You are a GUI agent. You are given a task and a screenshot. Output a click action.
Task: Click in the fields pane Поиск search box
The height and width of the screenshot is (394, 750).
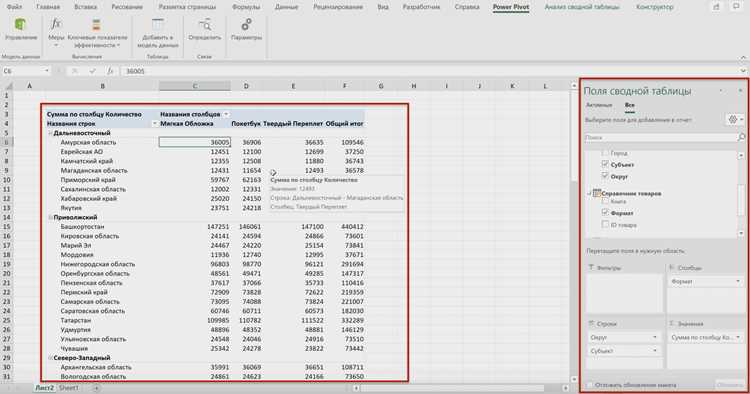pos(661,137)
